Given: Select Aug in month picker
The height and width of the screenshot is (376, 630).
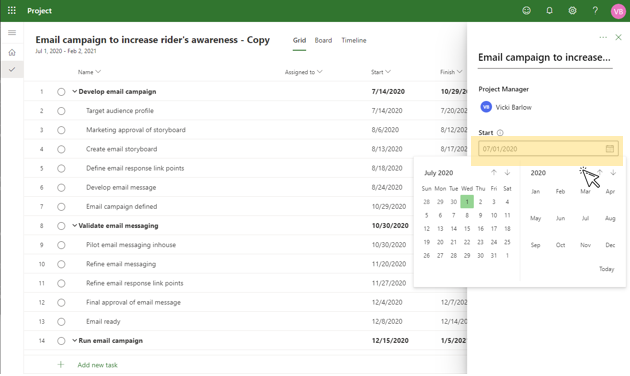Looking at the screenshot, I should [610, 219].
